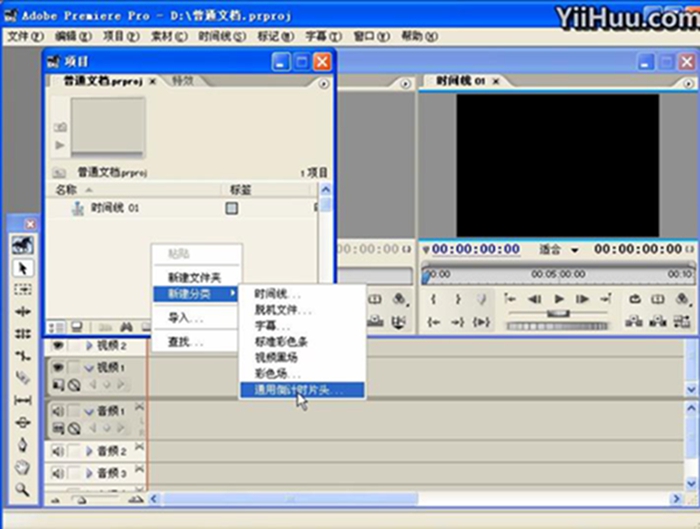
Task: Open the 时间线 menu in menu bar
Action: (x=222, y=36)
